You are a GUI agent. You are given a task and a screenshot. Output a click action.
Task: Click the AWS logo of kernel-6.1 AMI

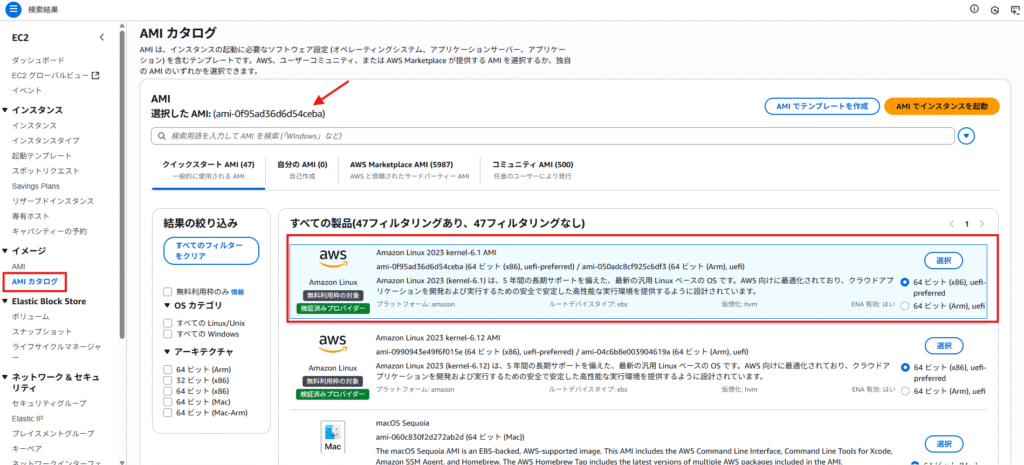tap(333, 258)
